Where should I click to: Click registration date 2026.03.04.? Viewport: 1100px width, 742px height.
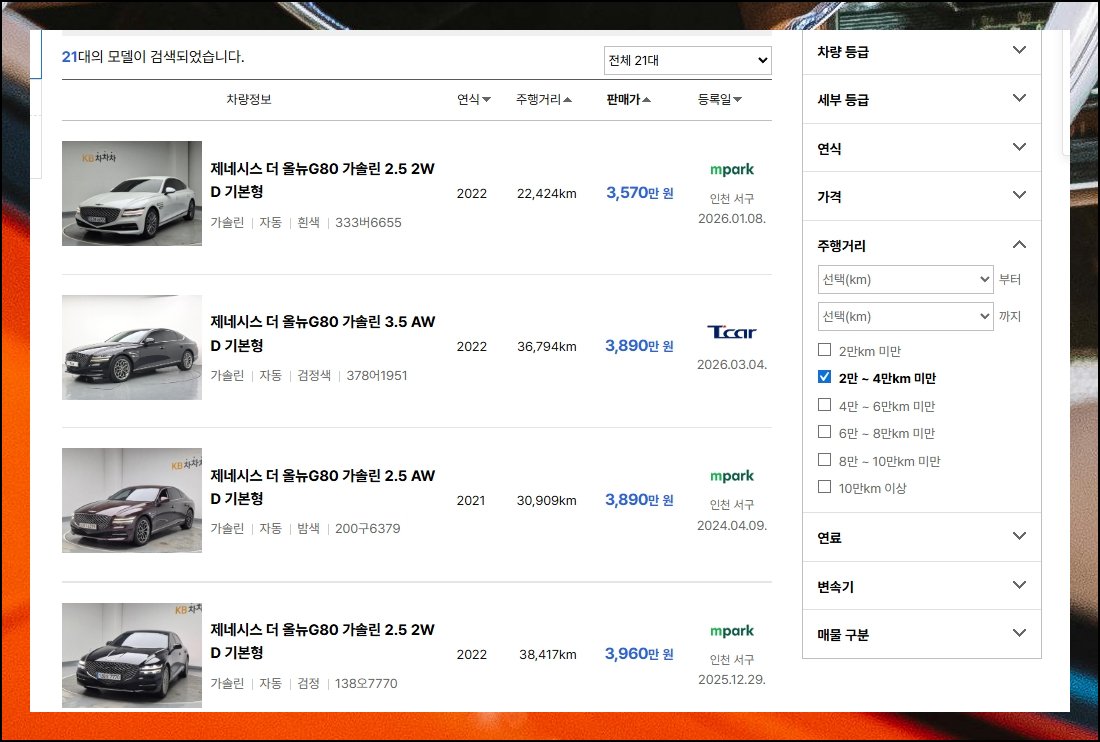(x=732, y=364)
